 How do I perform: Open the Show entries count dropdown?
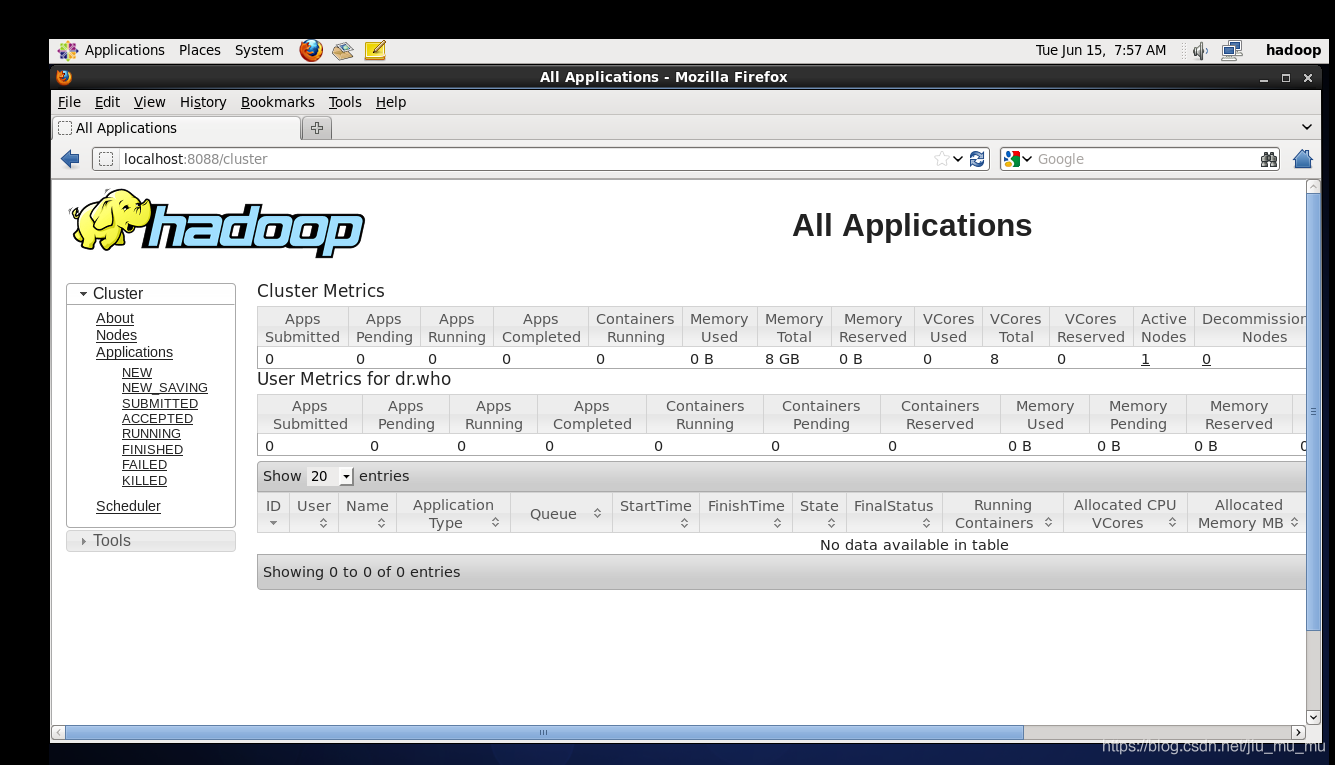pyautogui.click(x=330, y=476)
